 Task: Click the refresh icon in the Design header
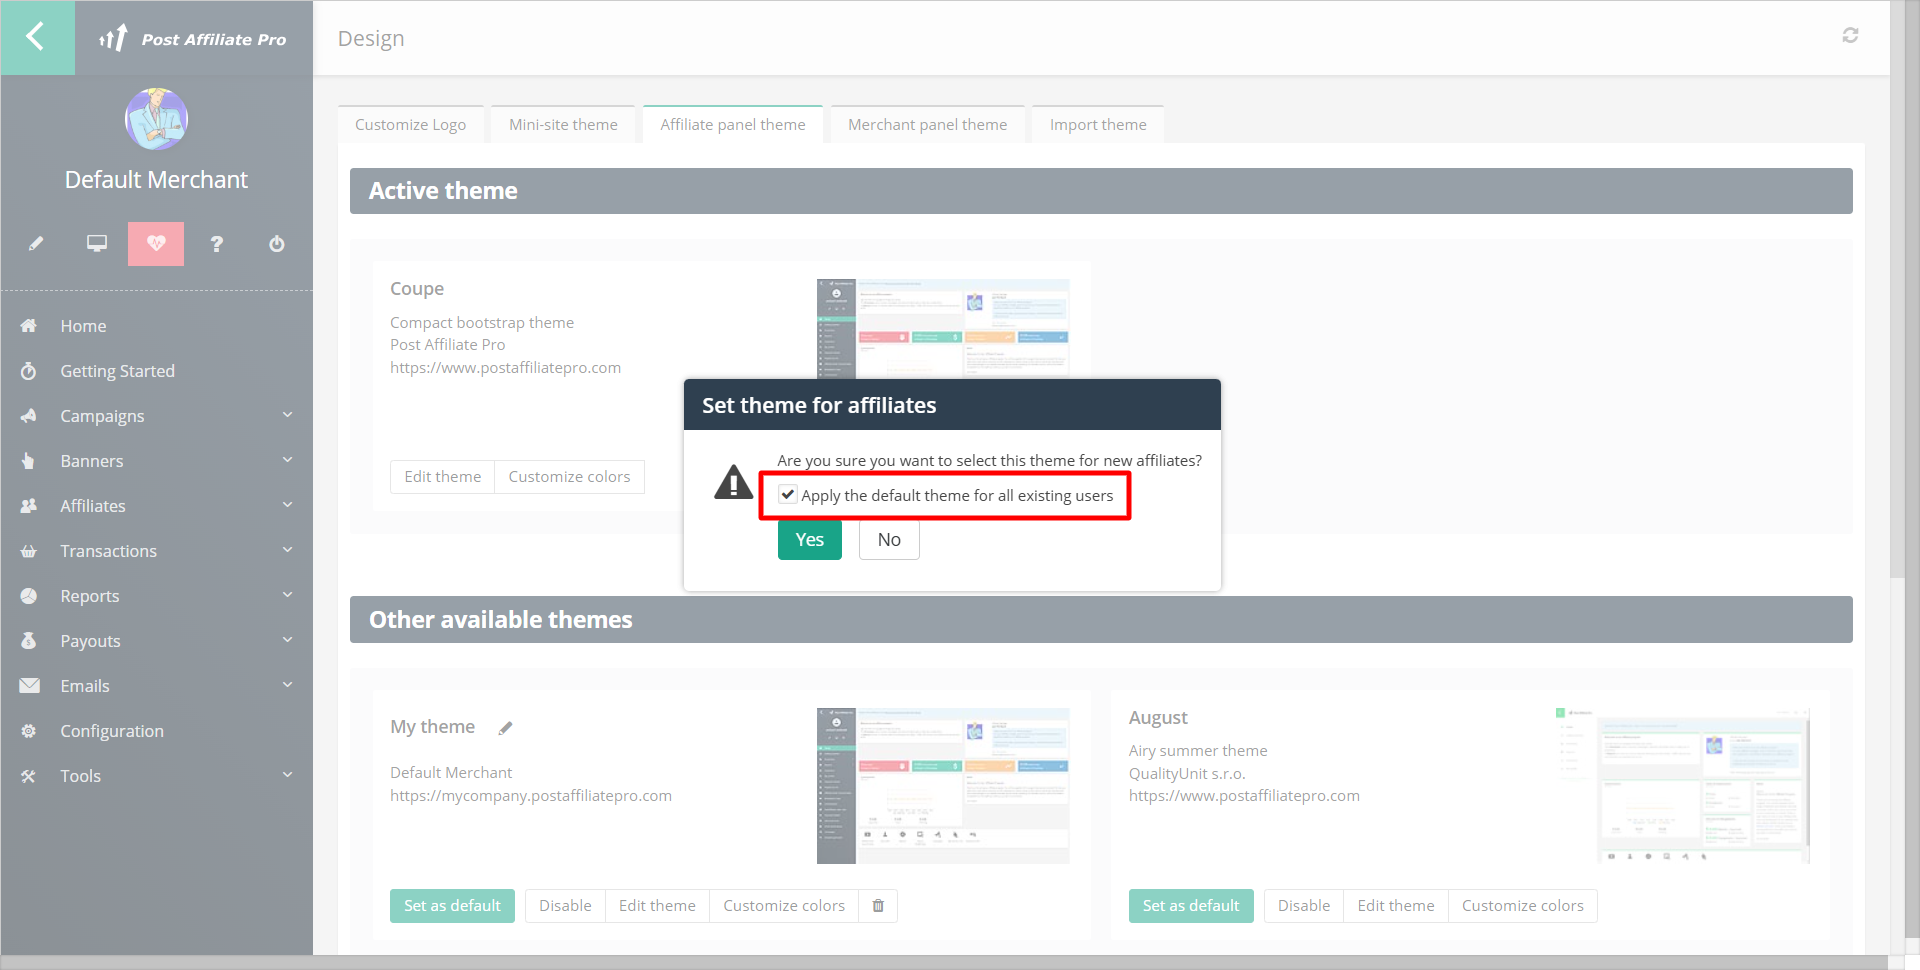coord(1850,36)
